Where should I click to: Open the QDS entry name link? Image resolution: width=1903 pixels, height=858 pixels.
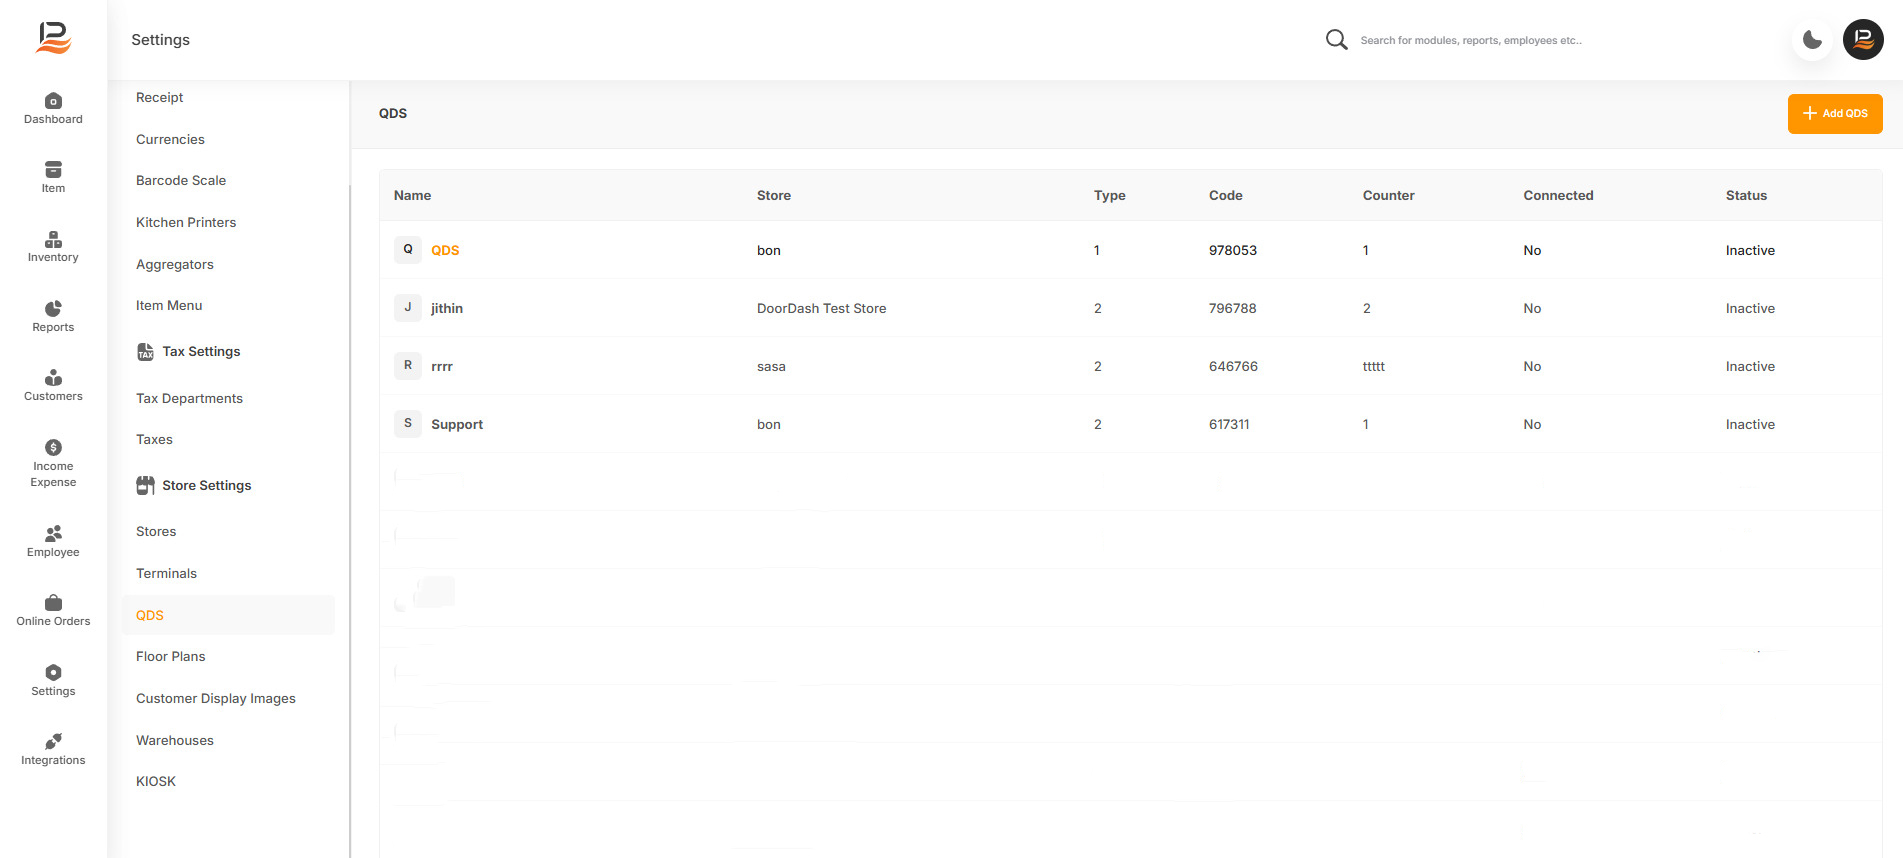click(445, 250)
